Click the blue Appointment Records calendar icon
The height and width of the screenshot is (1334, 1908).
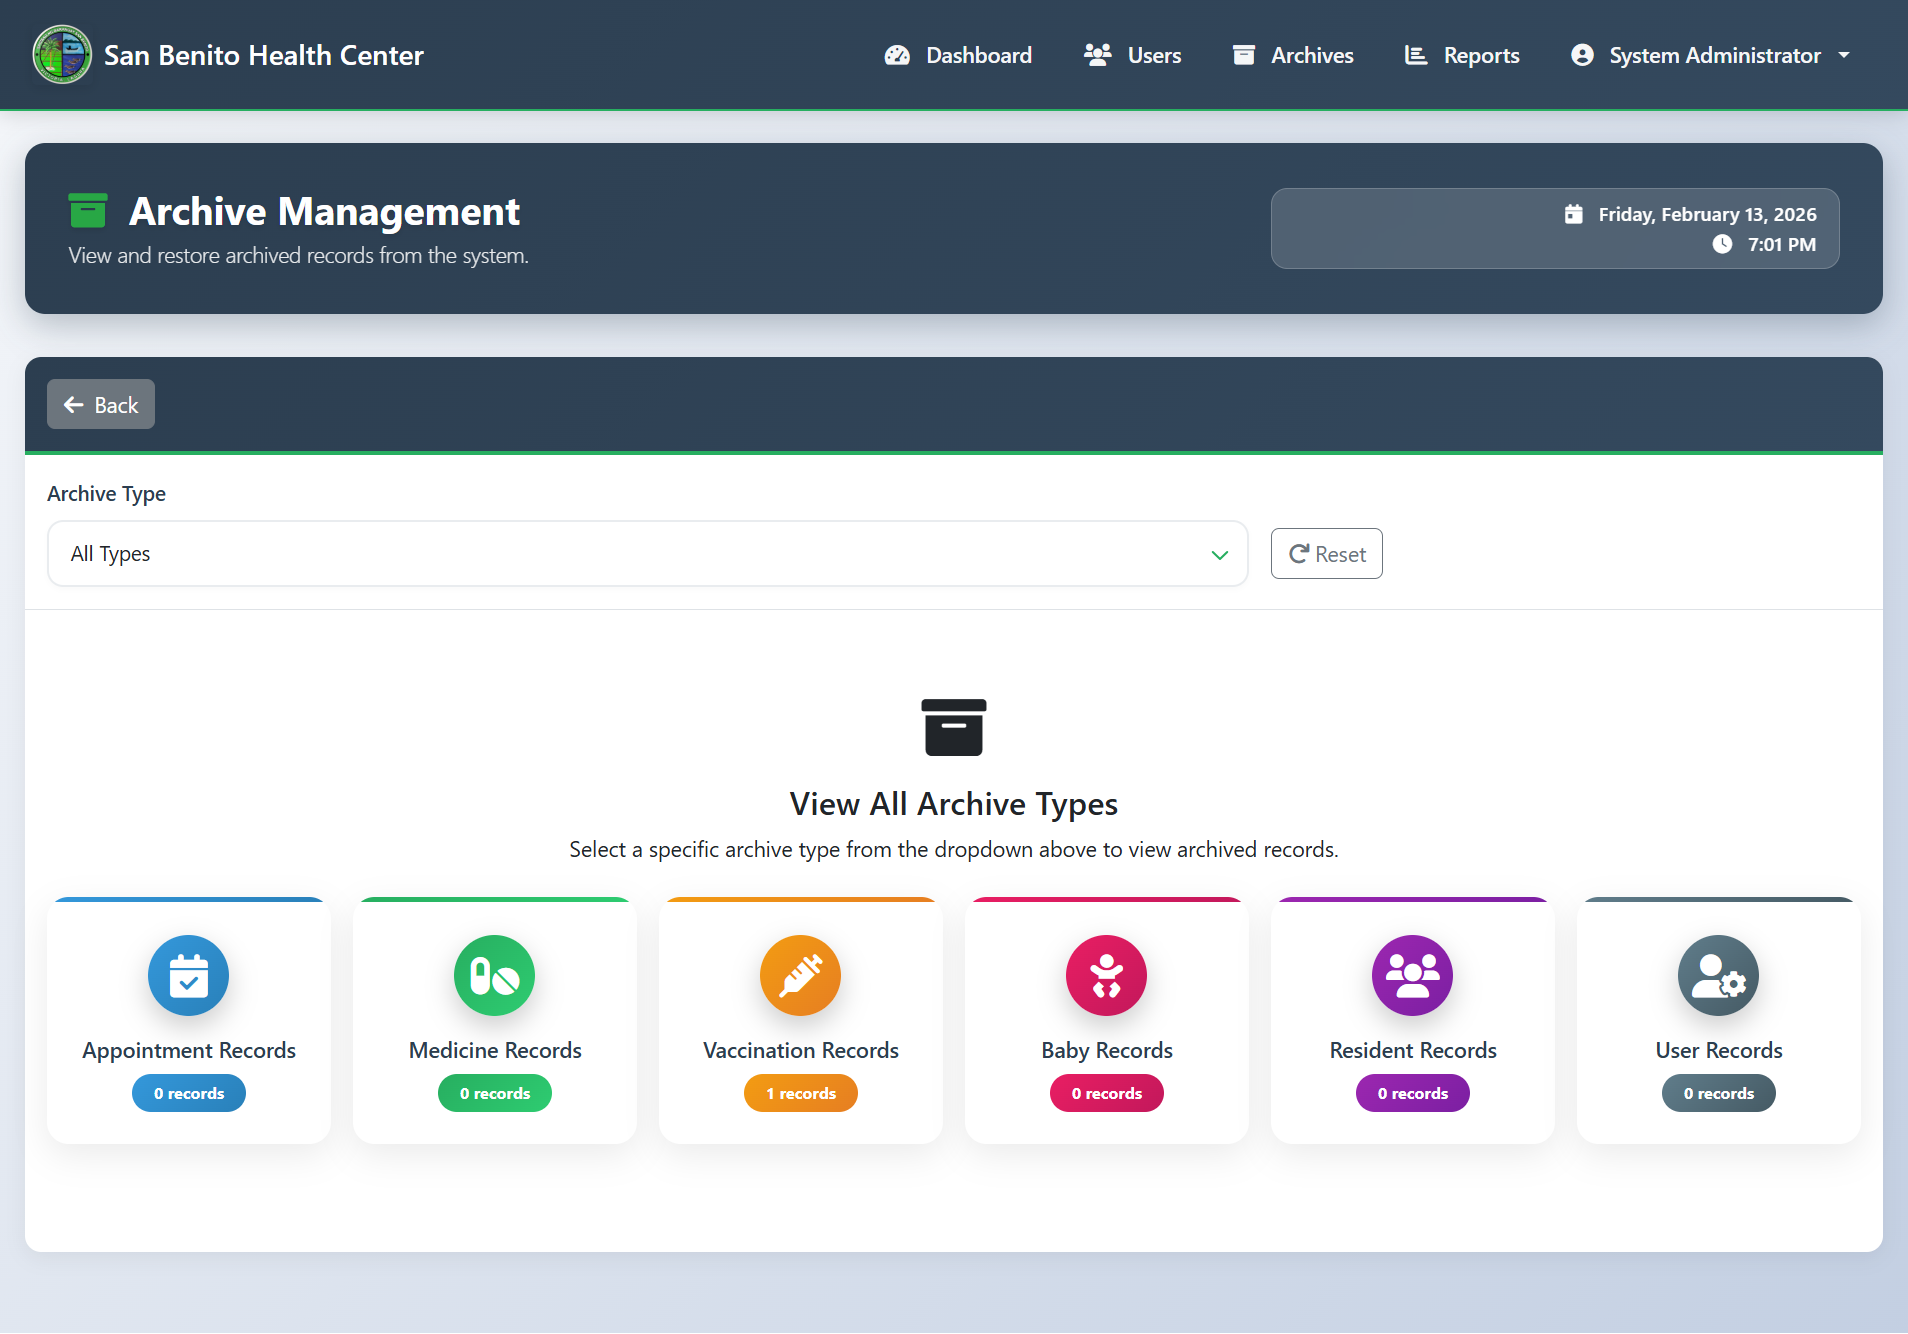188,975
